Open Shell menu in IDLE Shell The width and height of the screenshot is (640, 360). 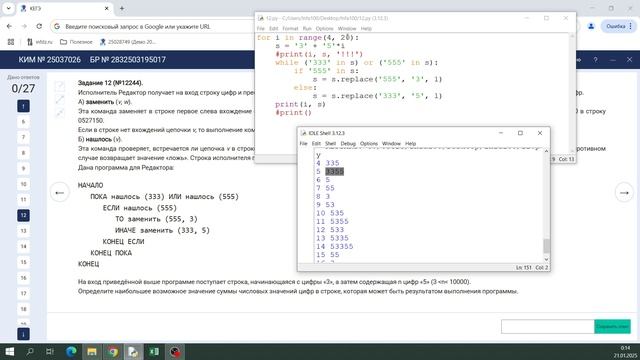pyautogui.click(x=330, y=143)
